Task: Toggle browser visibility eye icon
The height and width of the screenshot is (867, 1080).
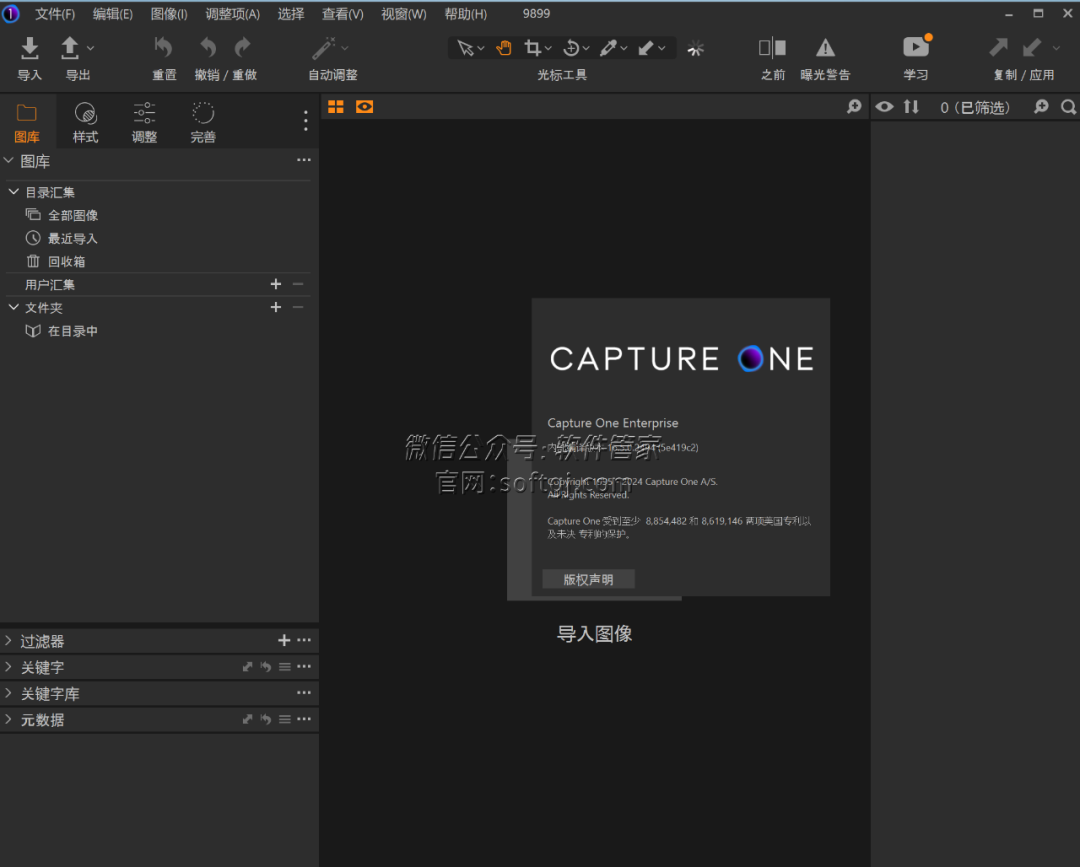Action: 884,107
